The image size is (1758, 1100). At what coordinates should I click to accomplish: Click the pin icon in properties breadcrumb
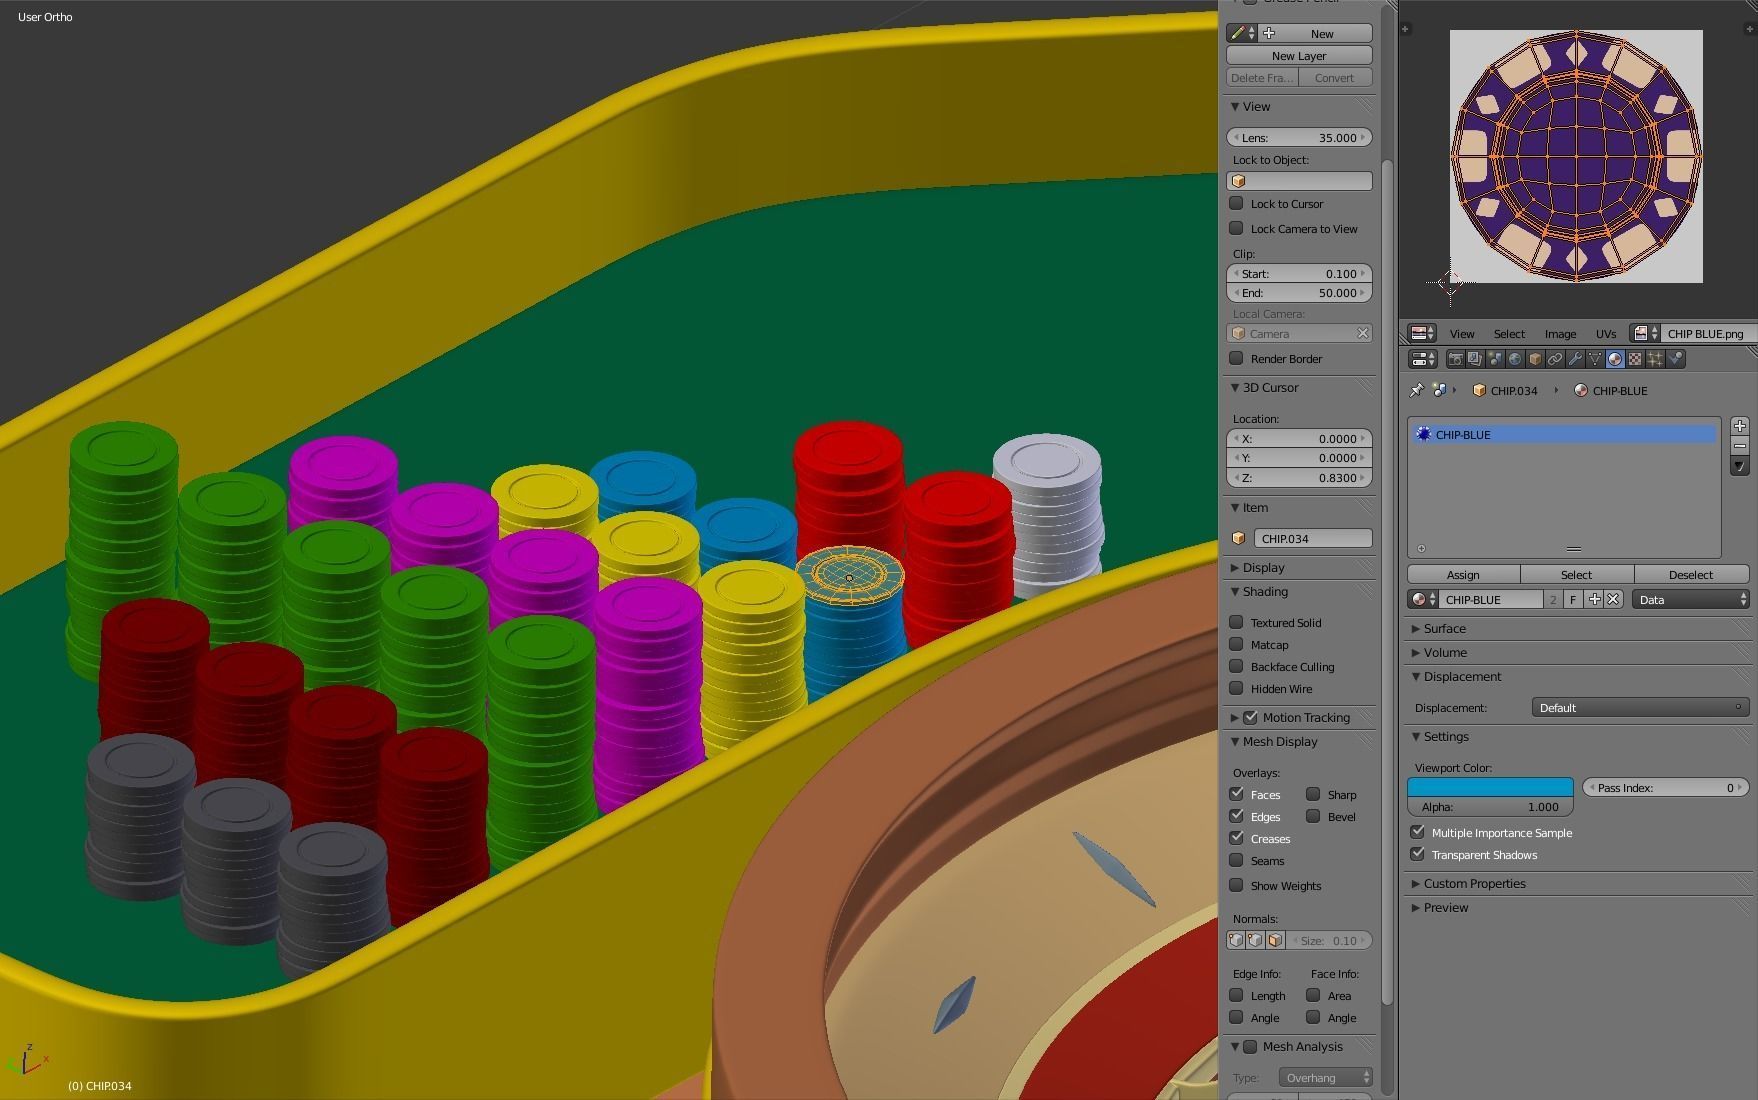tap(1416, 390)
